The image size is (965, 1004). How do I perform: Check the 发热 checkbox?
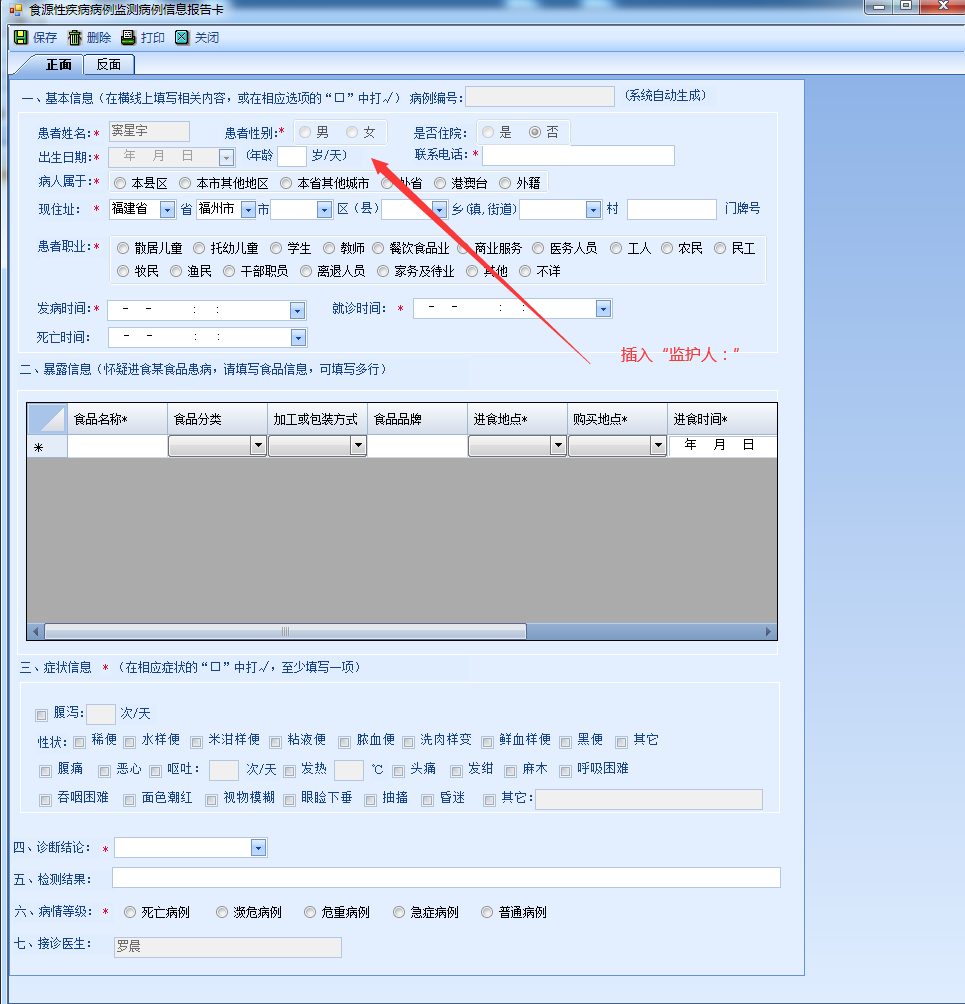pos(289,772)
